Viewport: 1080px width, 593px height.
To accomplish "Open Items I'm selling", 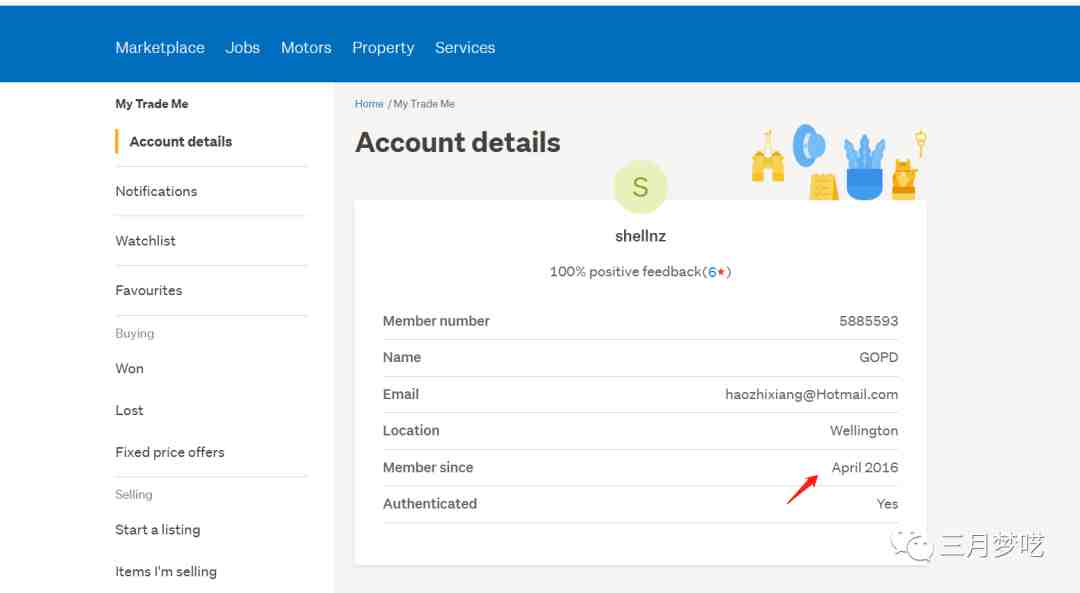I will [x=166, y=572].
